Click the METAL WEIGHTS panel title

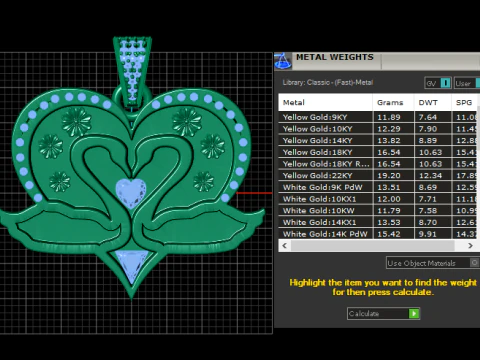[335, 57]
